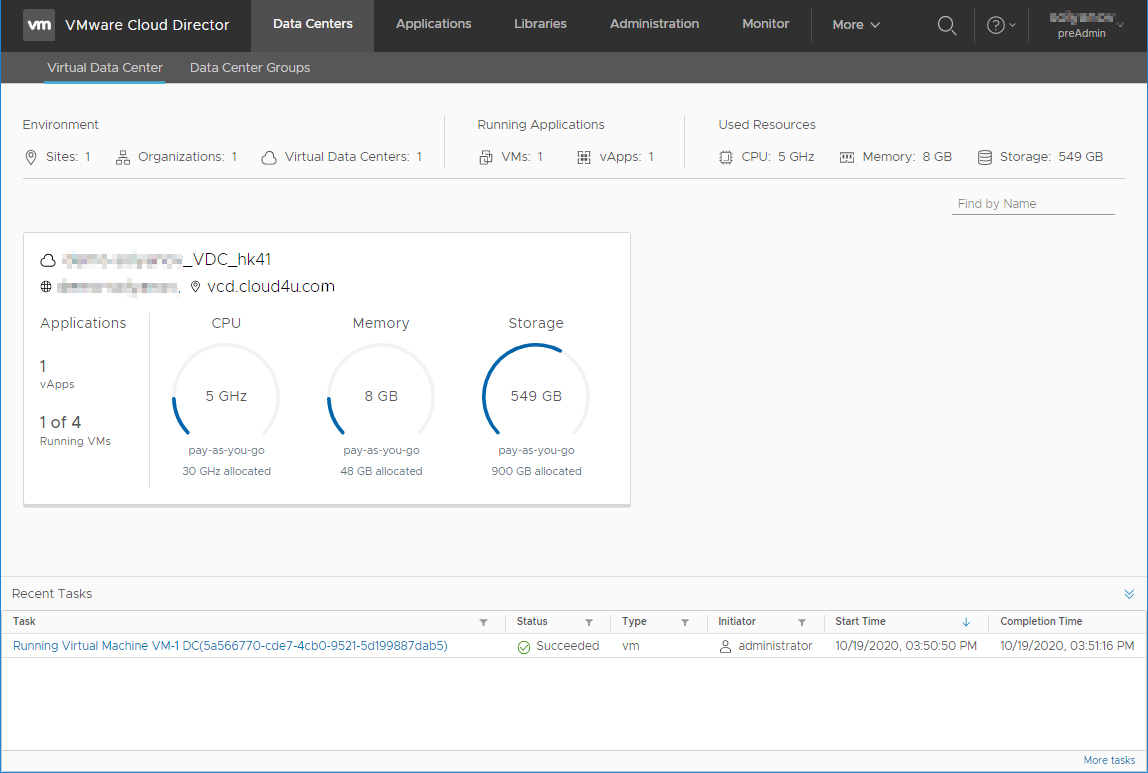This screenshot has height=773, width=1148.
Task: Click the vm type cell
Action: (x=630, y=646)
